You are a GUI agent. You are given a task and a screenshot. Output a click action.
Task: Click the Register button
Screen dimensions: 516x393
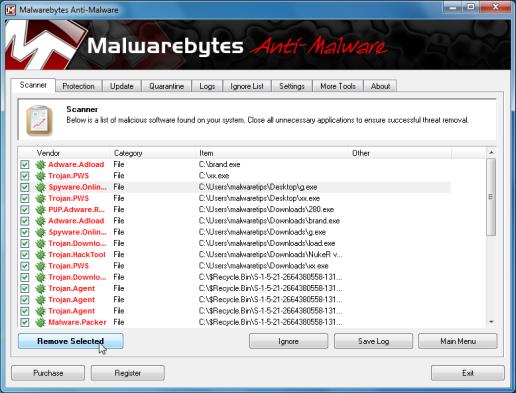(128, 373)
